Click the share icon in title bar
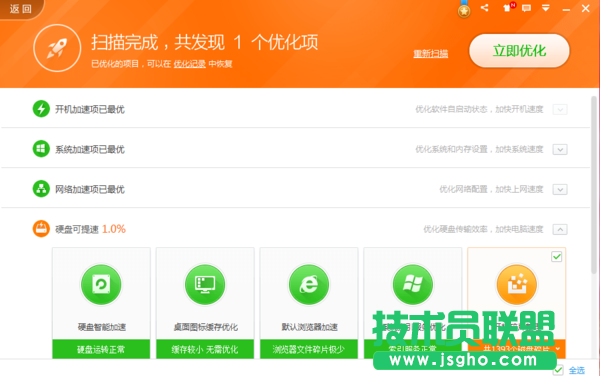 point(484,8)
